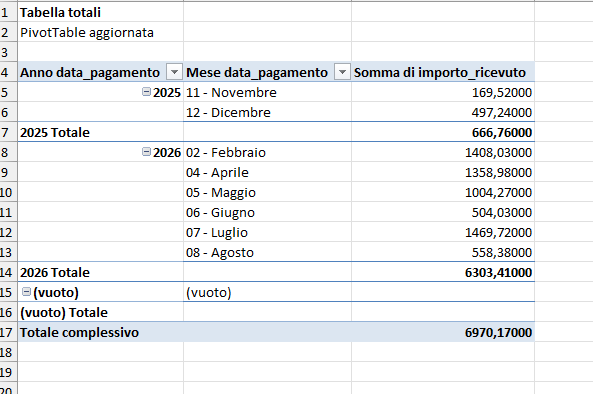Screen dimensions: 593x394
Task: Collapse the 2025 year group
Action: click(146, 92)
